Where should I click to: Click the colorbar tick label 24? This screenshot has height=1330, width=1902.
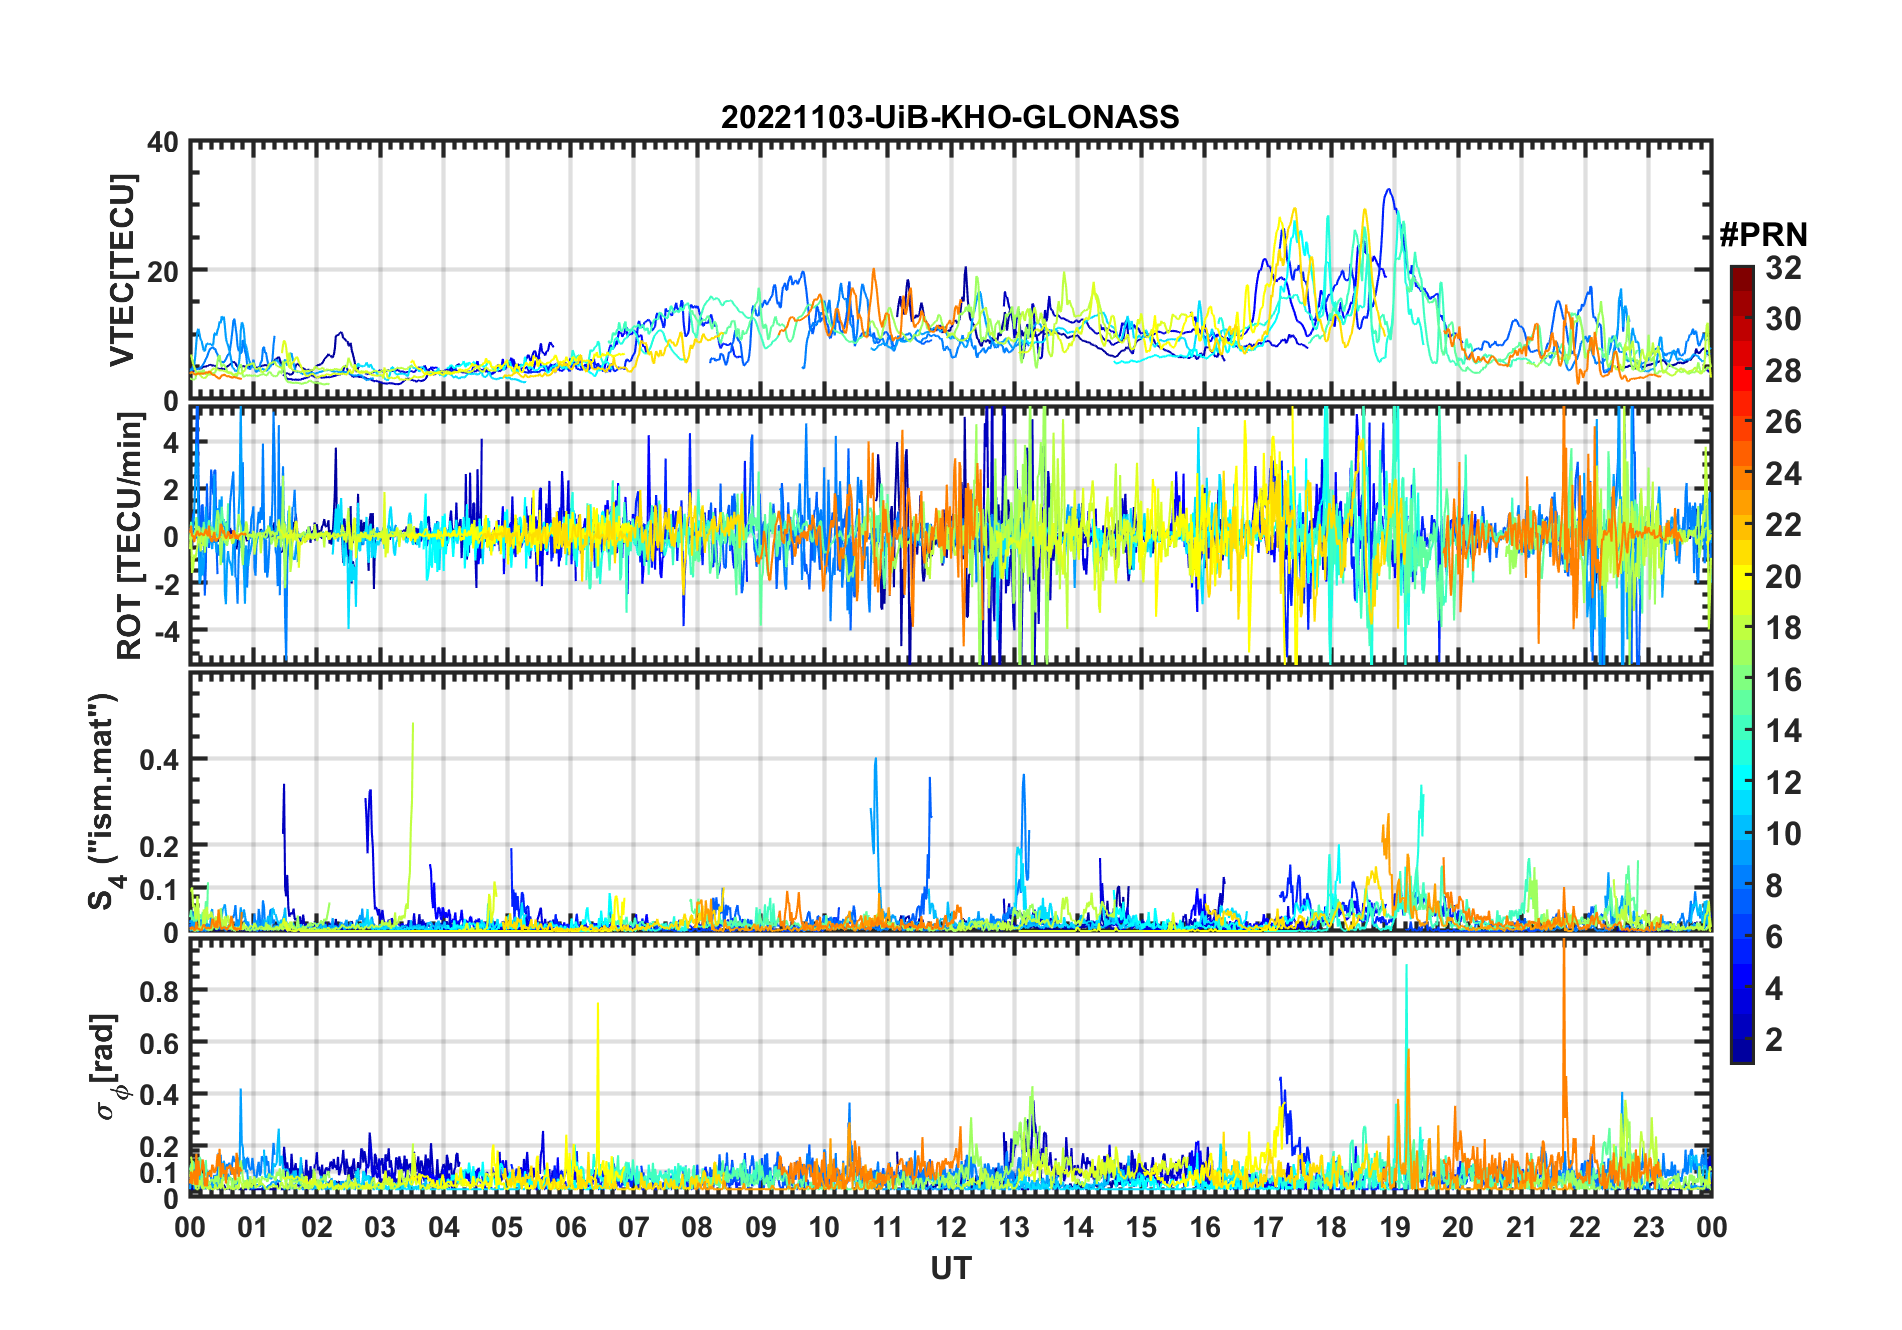pyautogui.click(x=1783, y=473)
